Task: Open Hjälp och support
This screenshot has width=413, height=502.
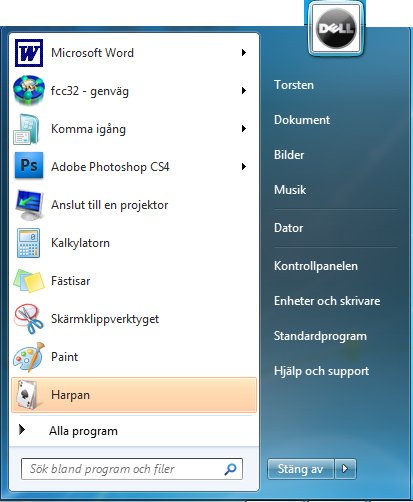Action: [x=321, y=371]
